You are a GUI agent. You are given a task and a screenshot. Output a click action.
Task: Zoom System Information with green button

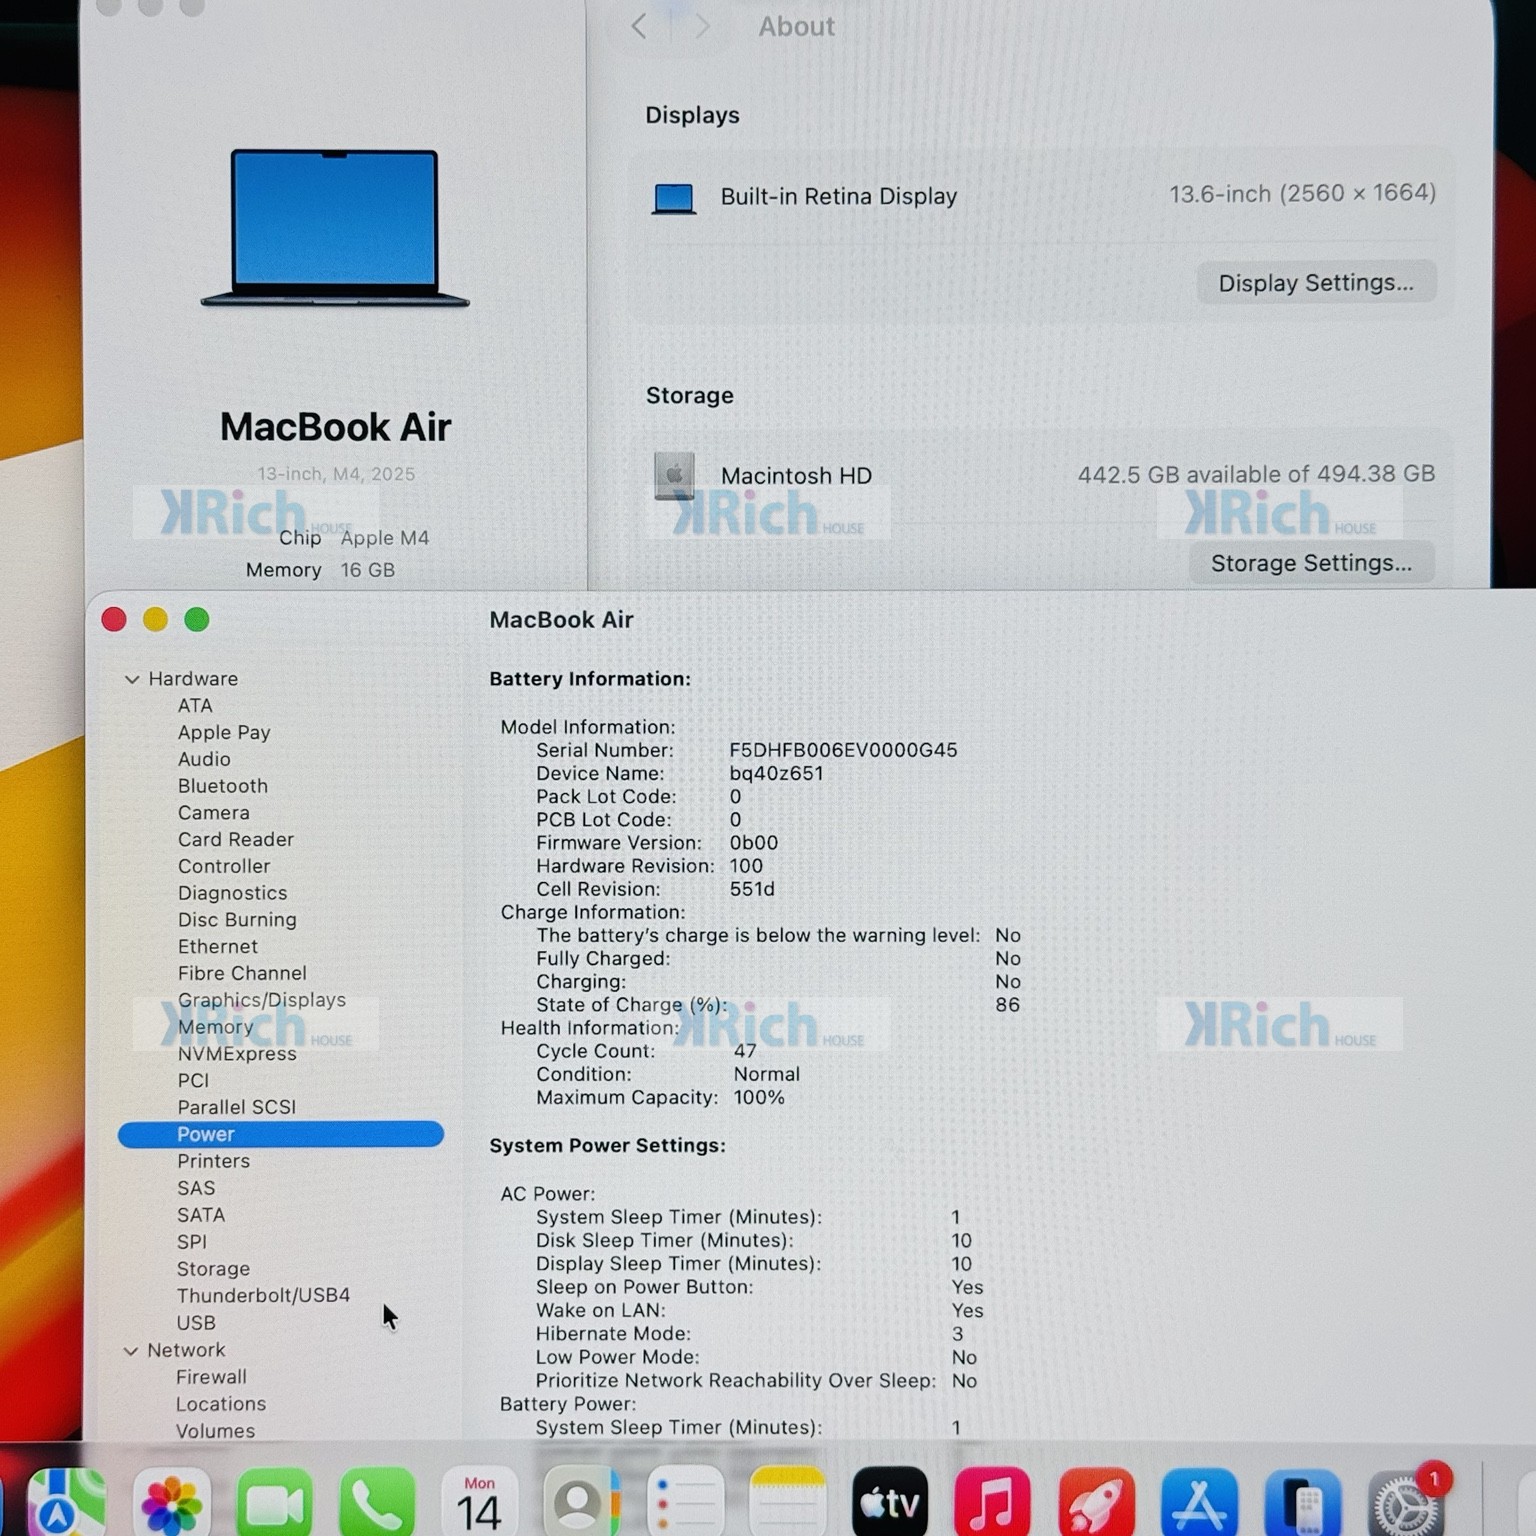click(197, 620)
